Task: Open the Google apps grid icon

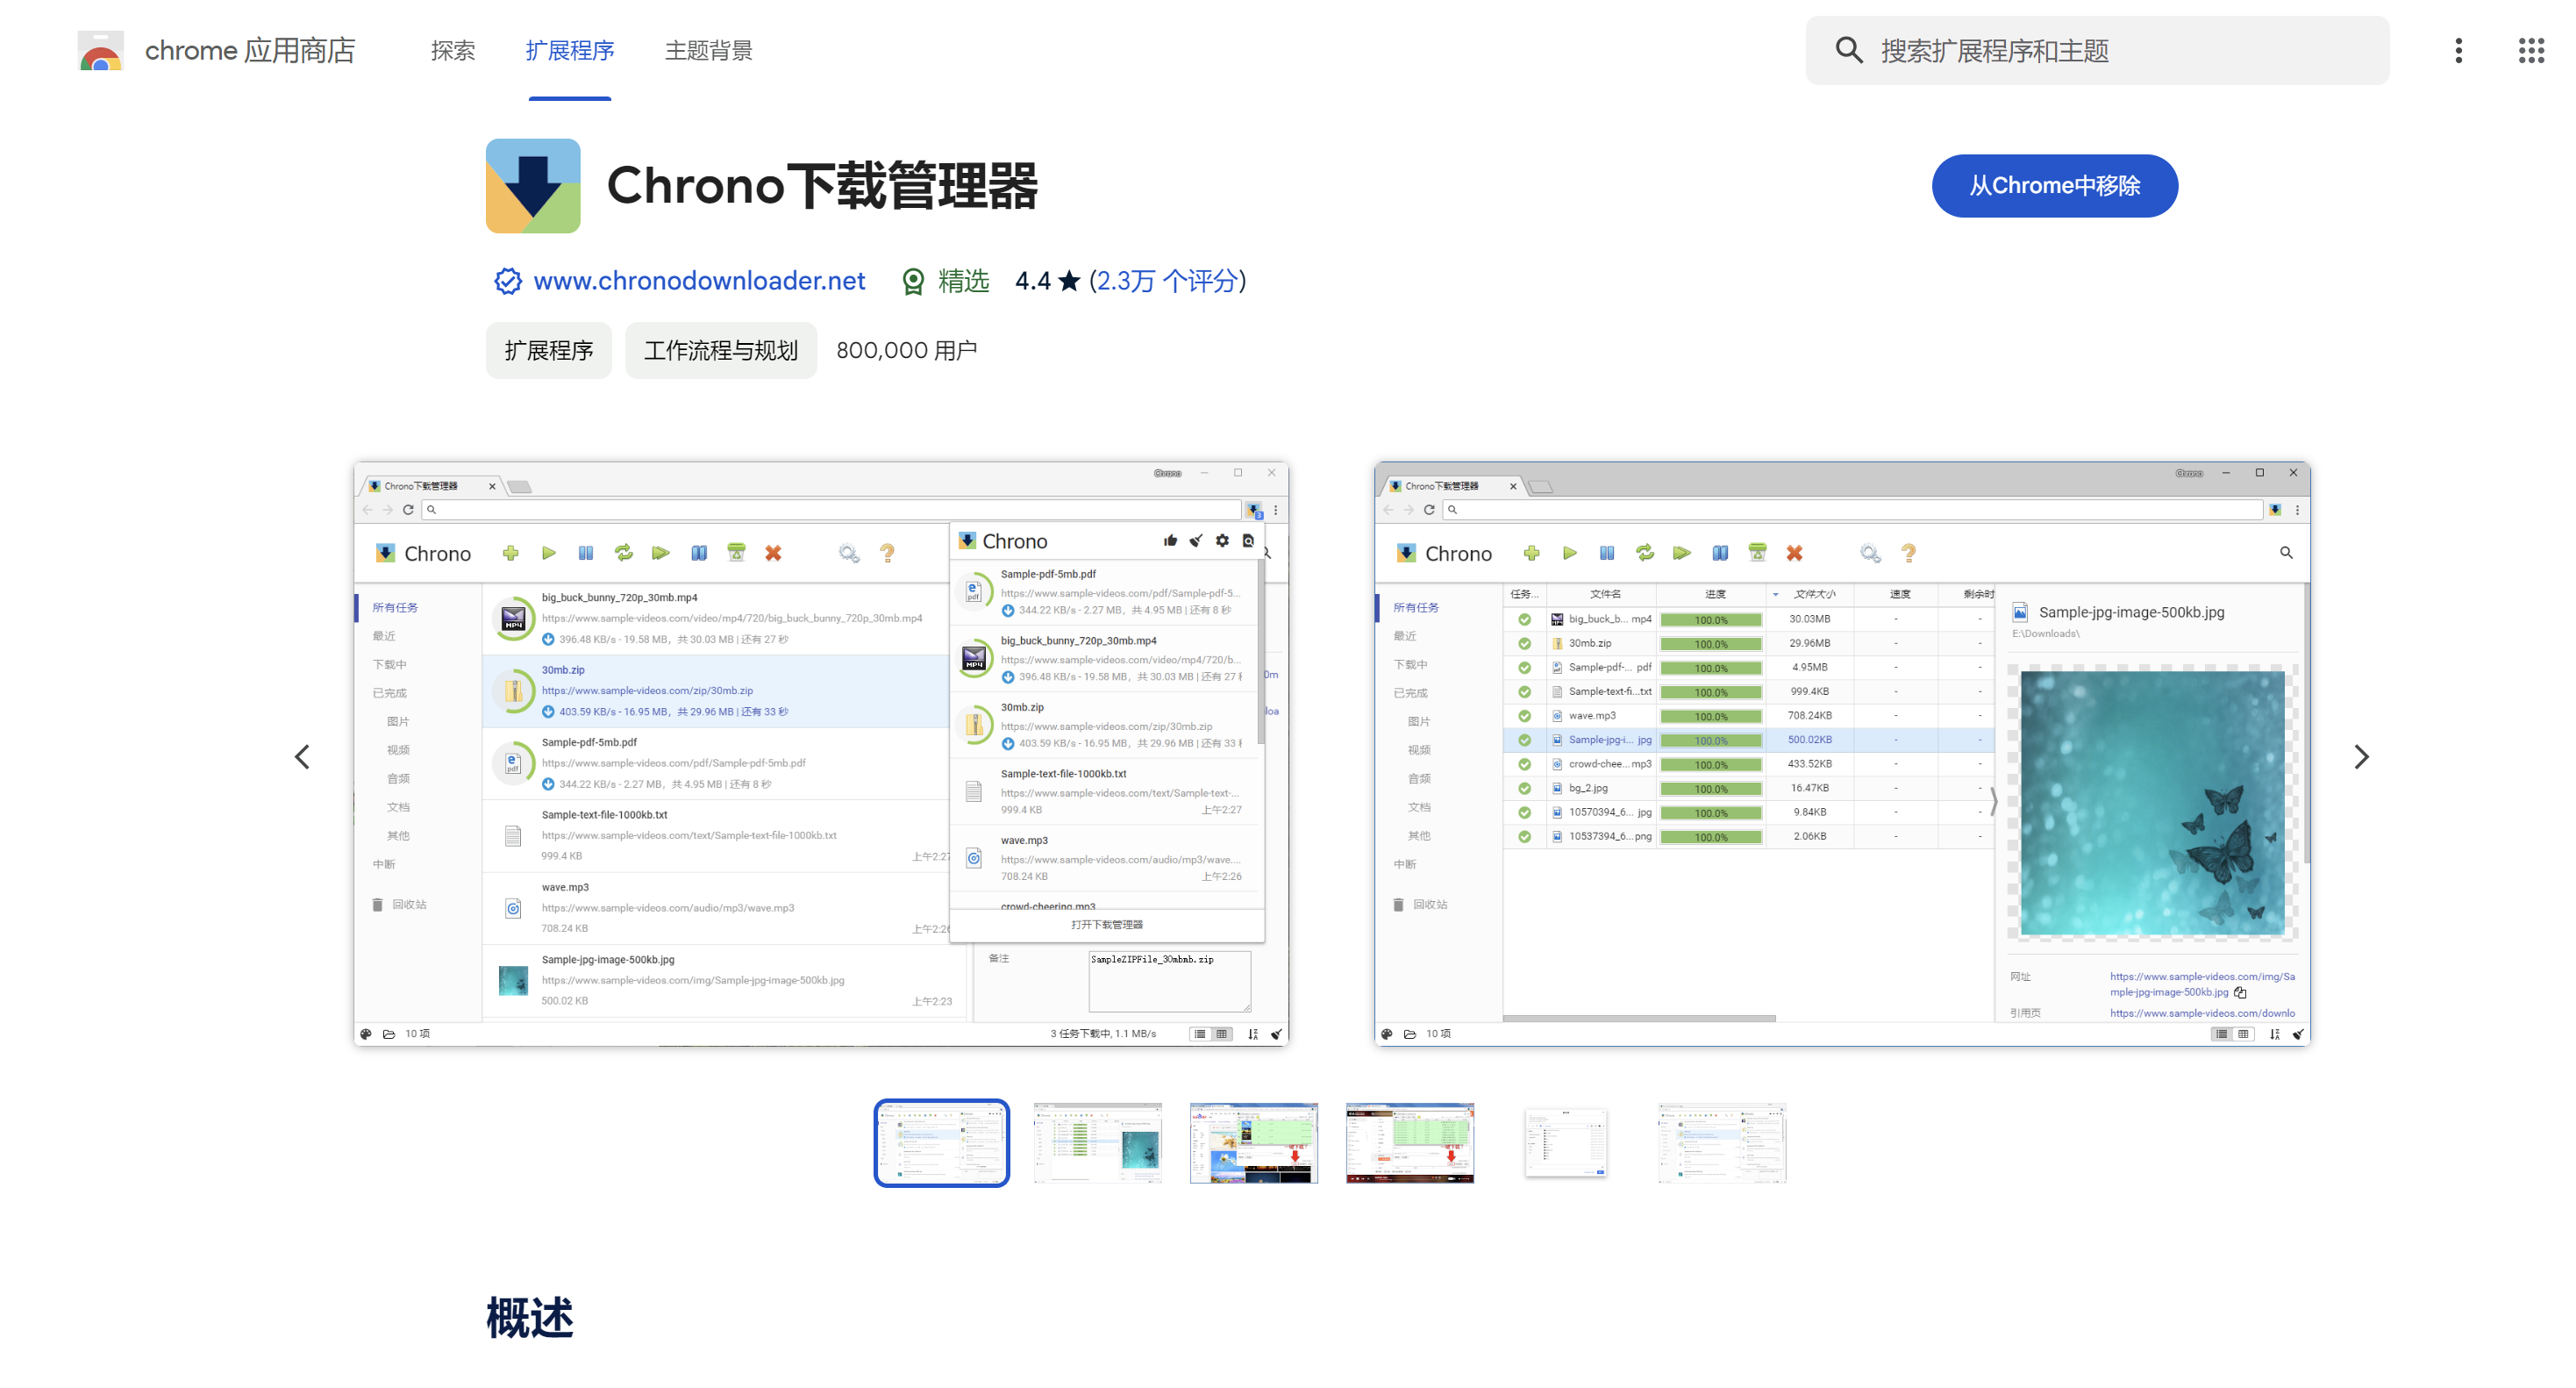Action: coord(2530,50)
